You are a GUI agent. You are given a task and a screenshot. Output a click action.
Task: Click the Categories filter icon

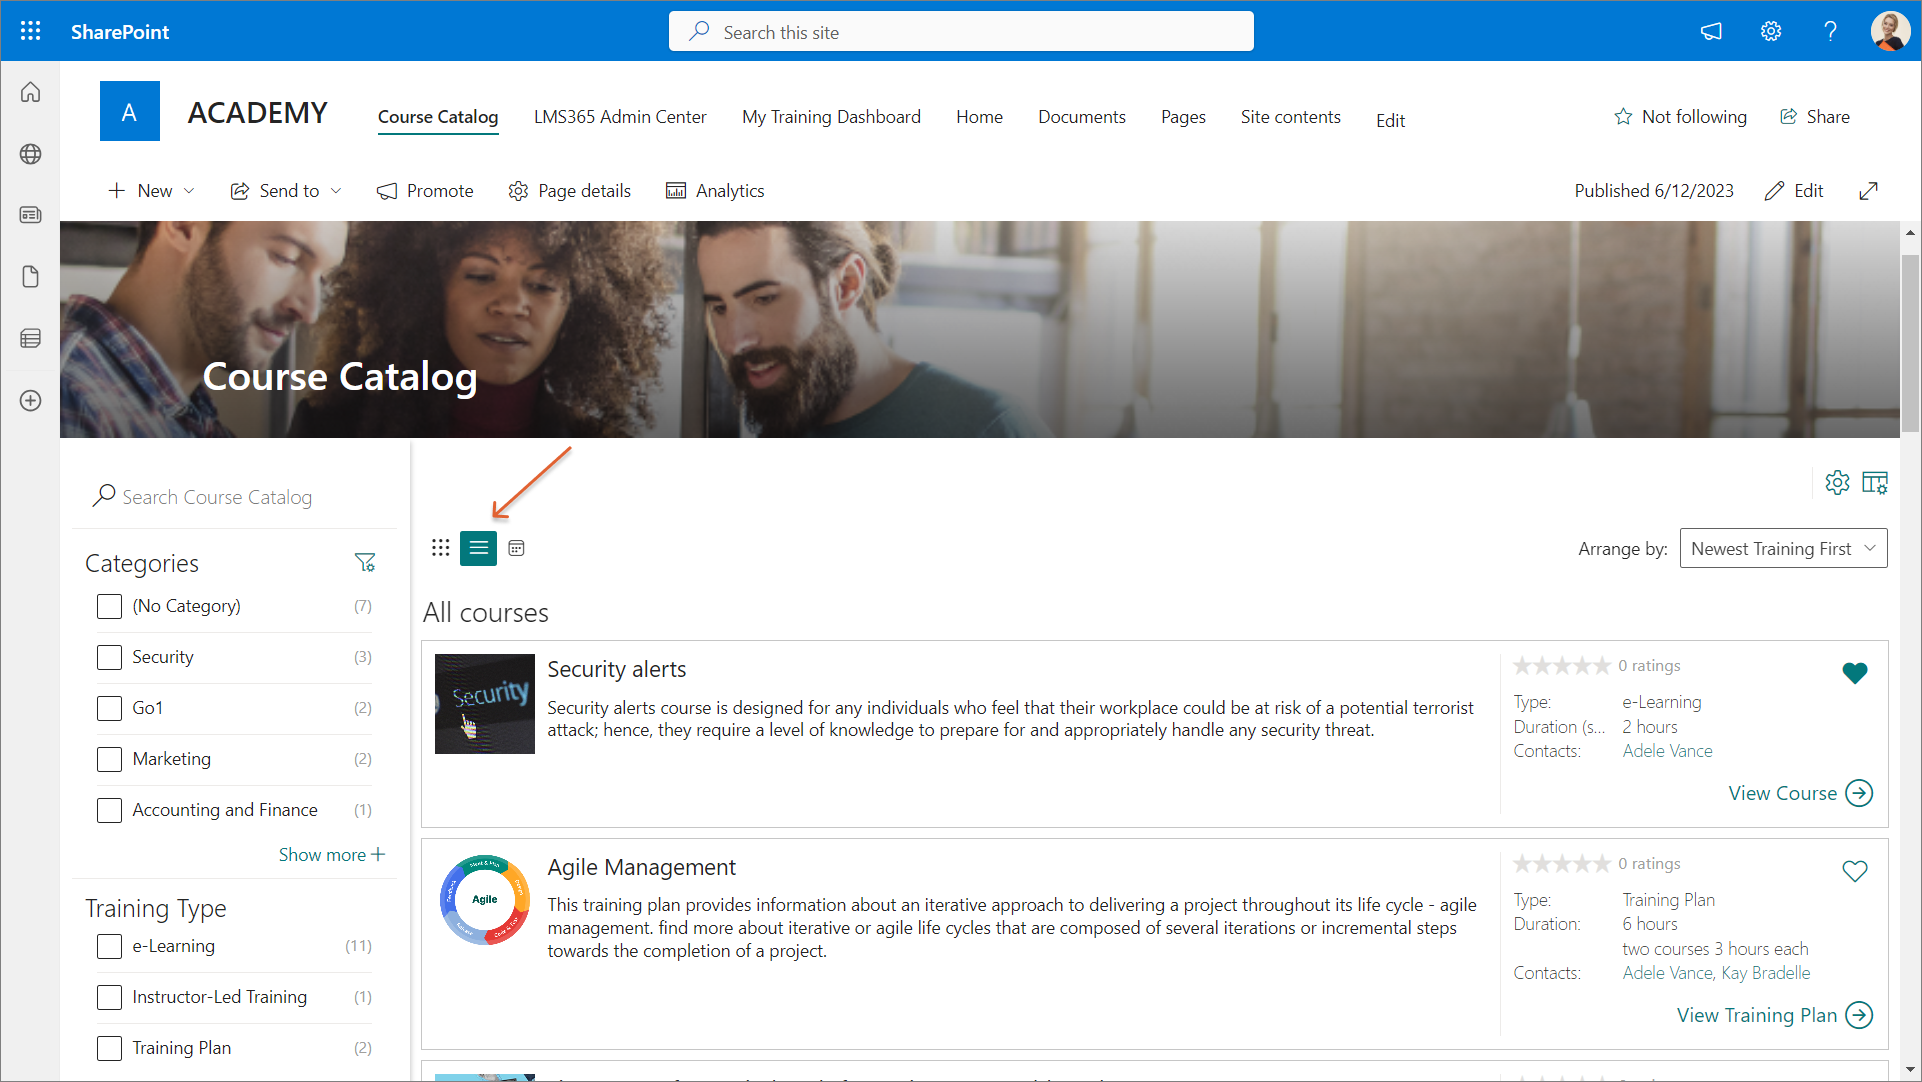(365, 563)
